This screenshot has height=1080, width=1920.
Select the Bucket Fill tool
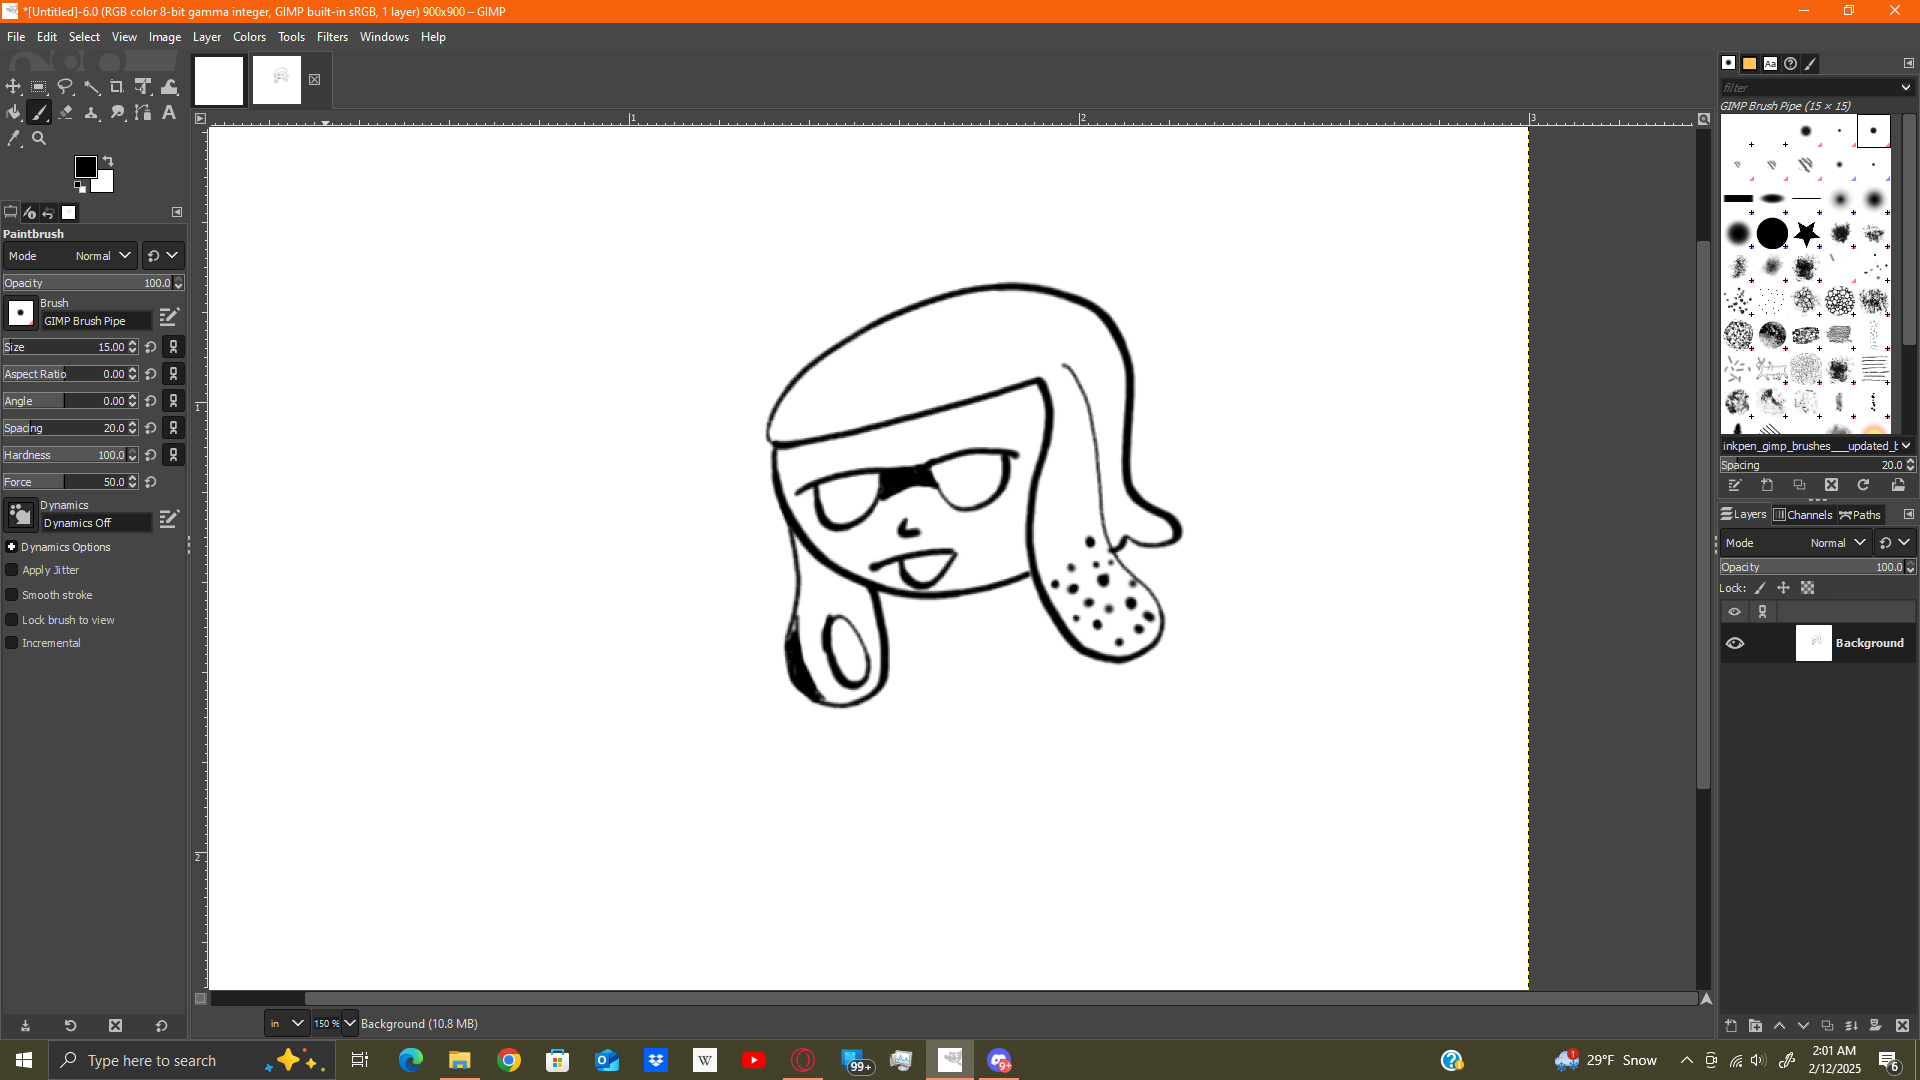point(14,113)
